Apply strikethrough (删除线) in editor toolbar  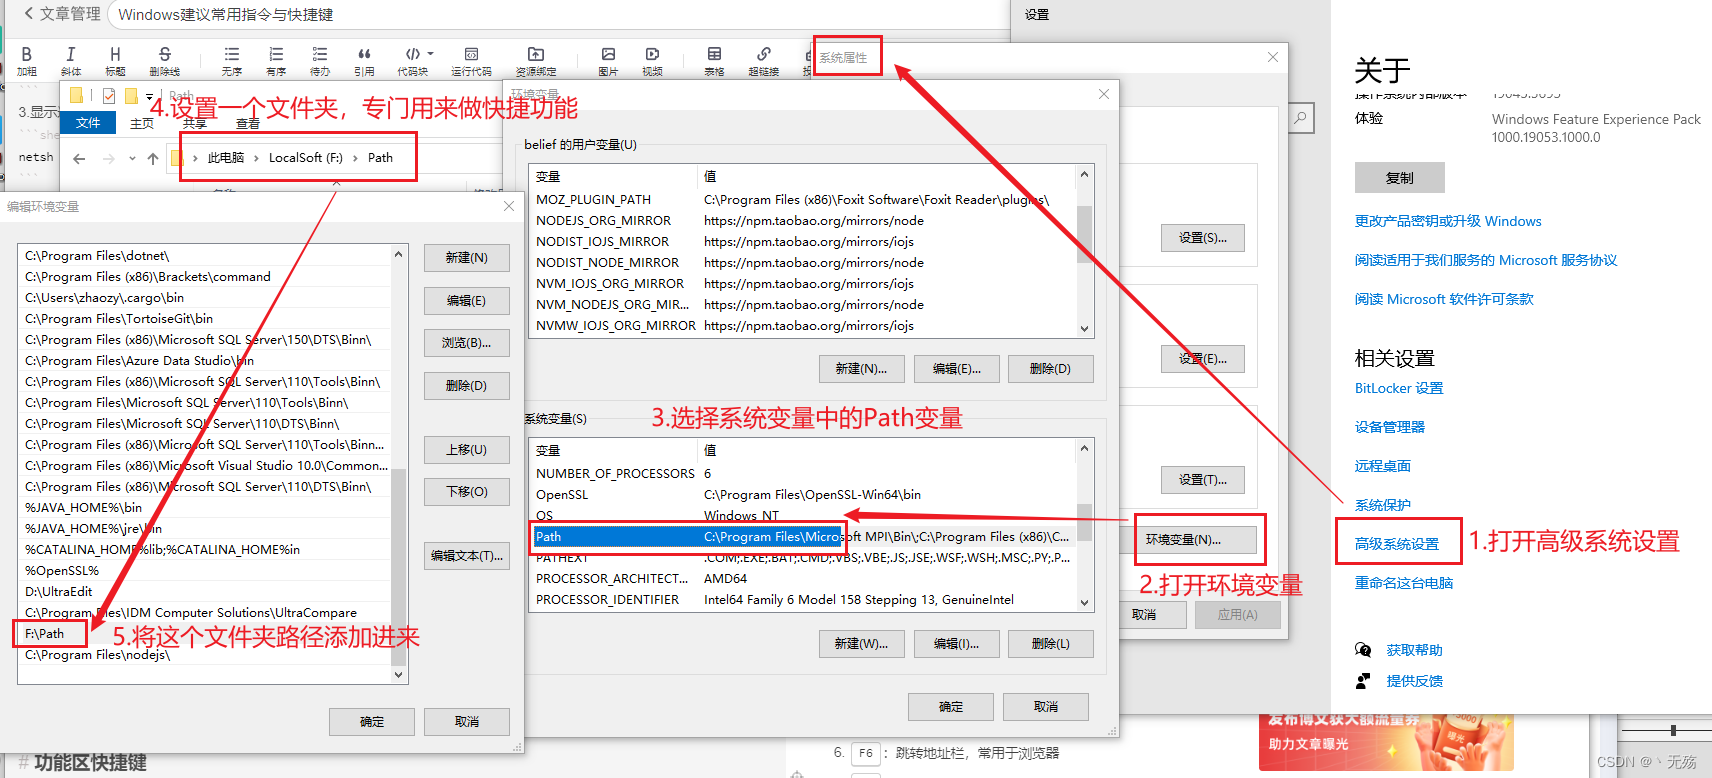pyautogui.click(x=165, y=60)
